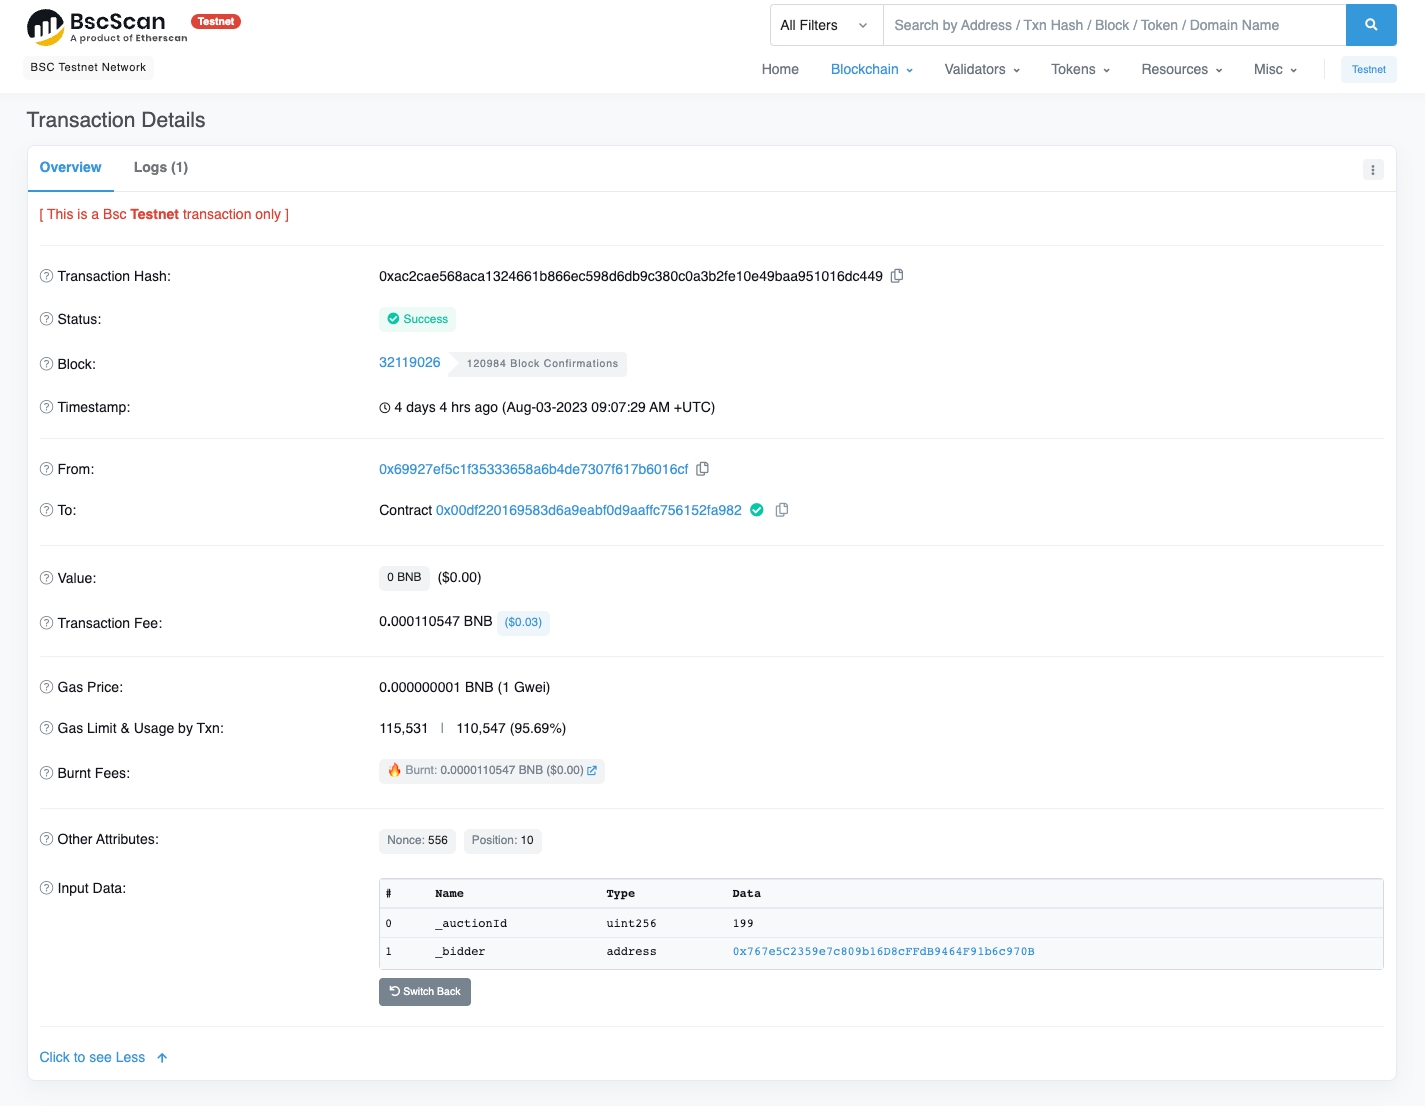This screenshot has width=1425, height=1106.
Task: Open the _bidder address link
Action: point(883,951)
